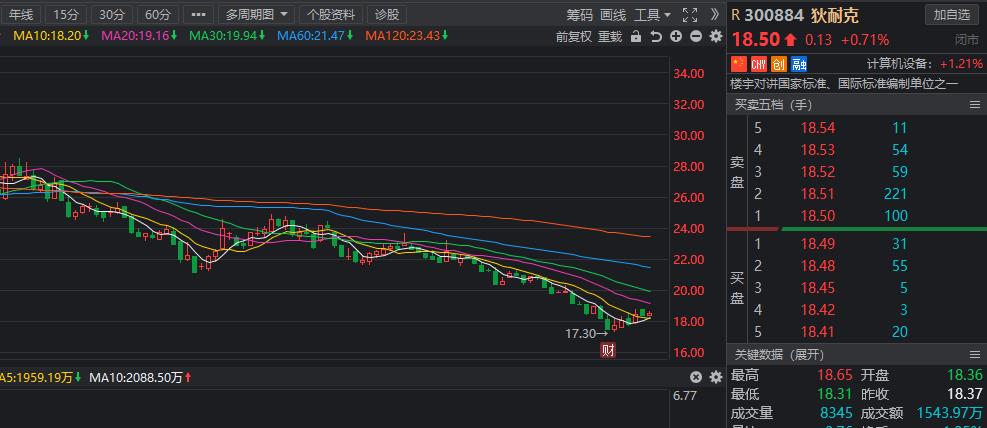
Task: Click the 昨收 18.37 value
Action: [x=965, y=395]
